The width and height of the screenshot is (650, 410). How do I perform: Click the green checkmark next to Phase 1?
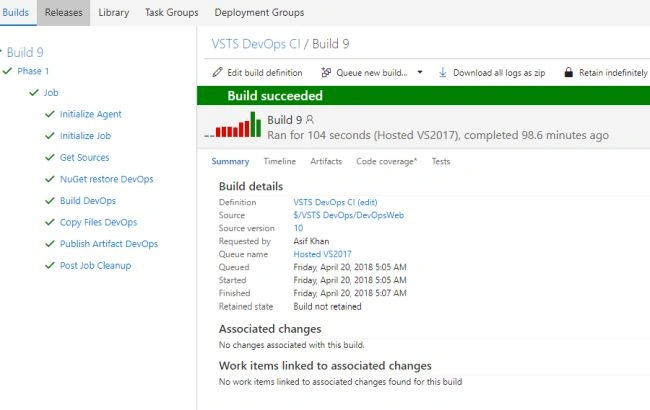[x=7, y=71]
